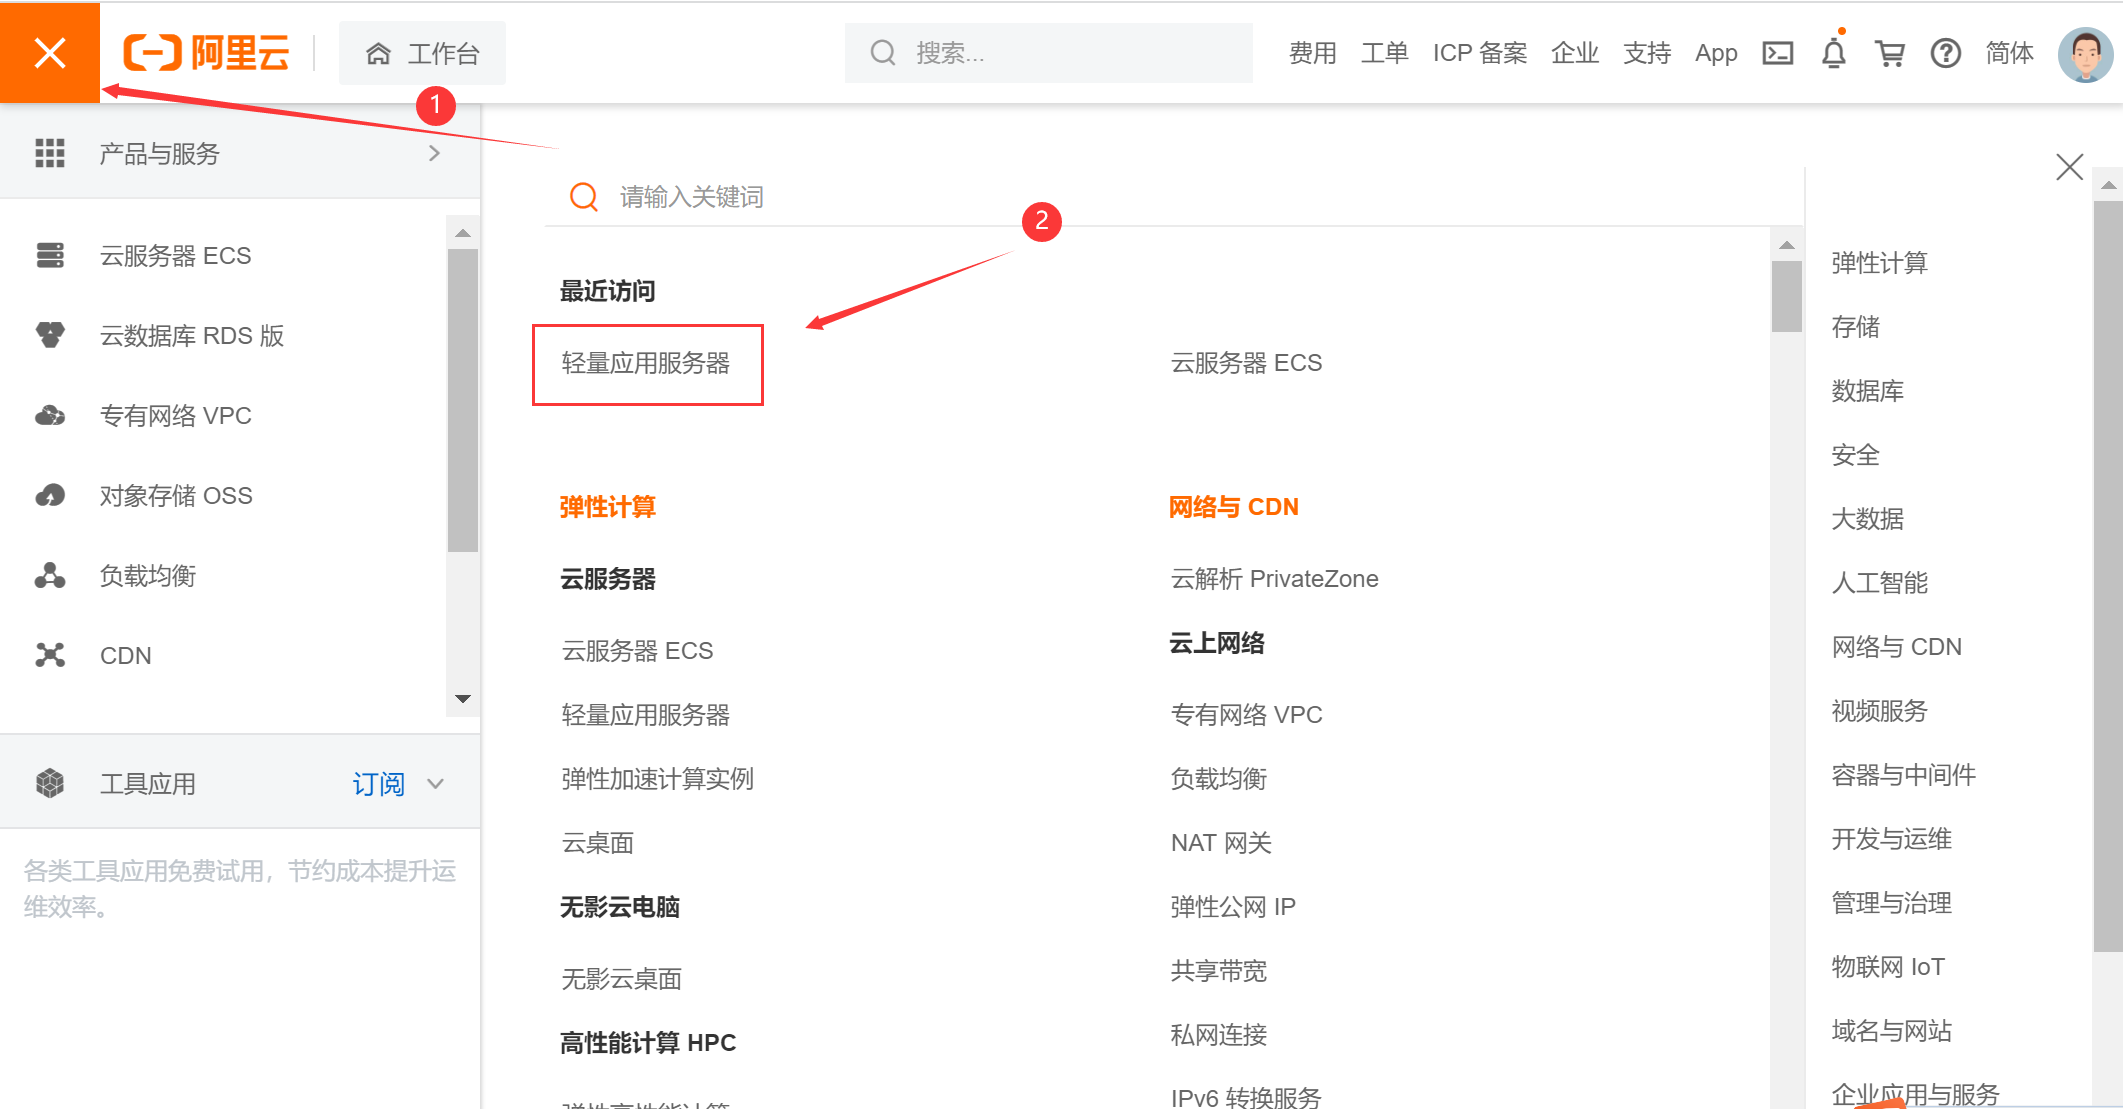Open the user avatar menu

(x=2085, y=55)
